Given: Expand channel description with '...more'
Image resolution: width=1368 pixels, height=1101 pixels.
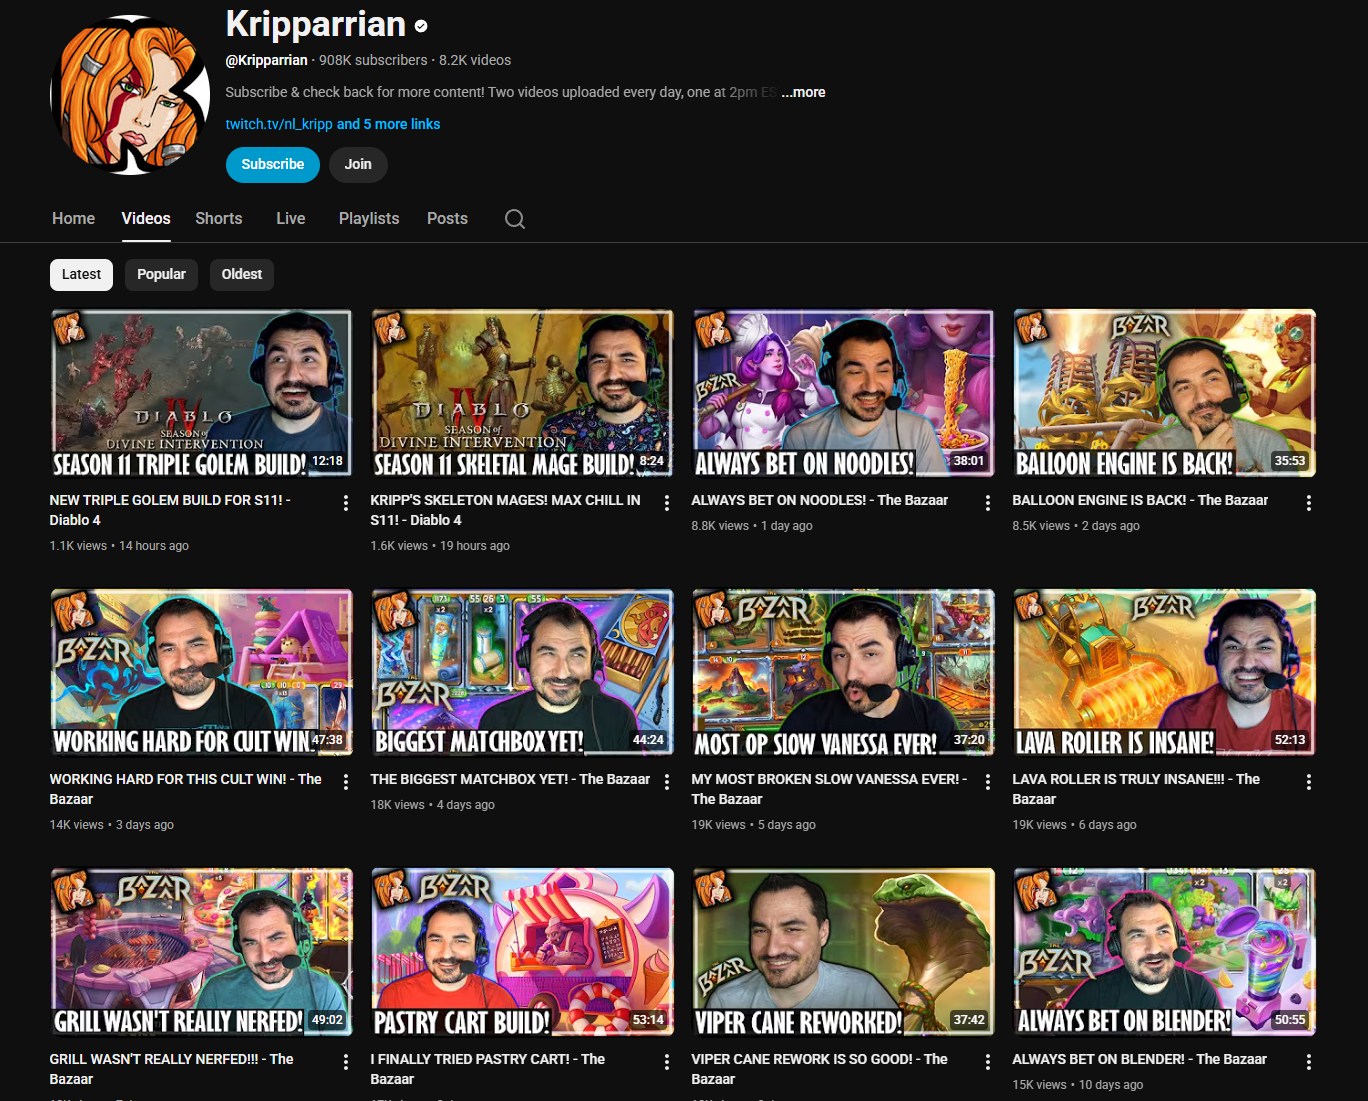Looking at the screenshot, I should coord(803,92).
